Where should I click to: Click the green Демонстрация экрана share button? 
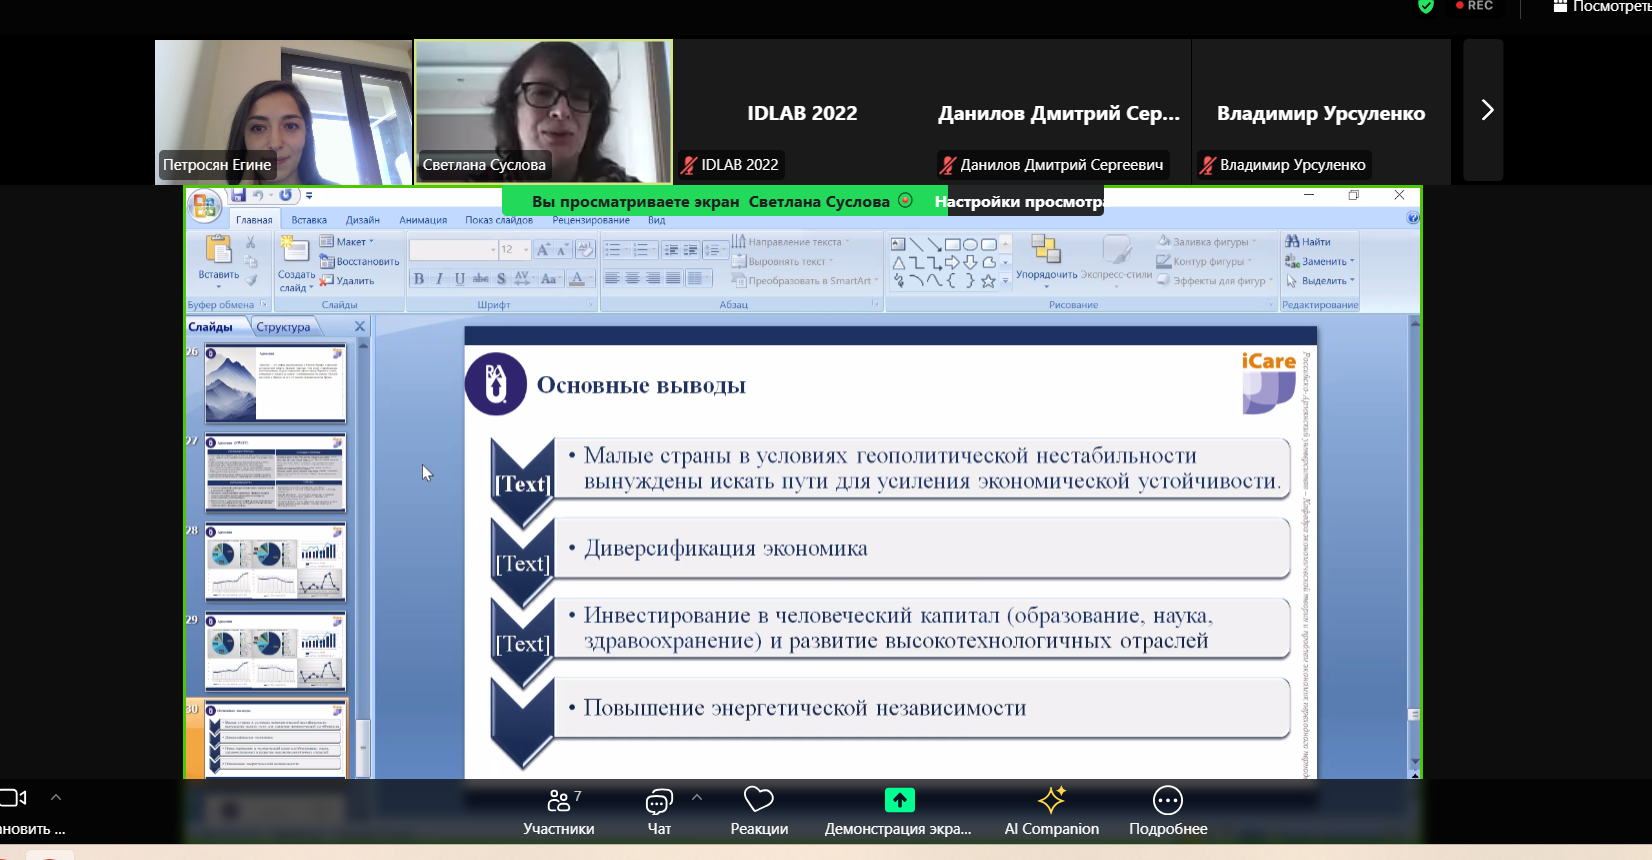pyautogui.click(x=899, y=800)
